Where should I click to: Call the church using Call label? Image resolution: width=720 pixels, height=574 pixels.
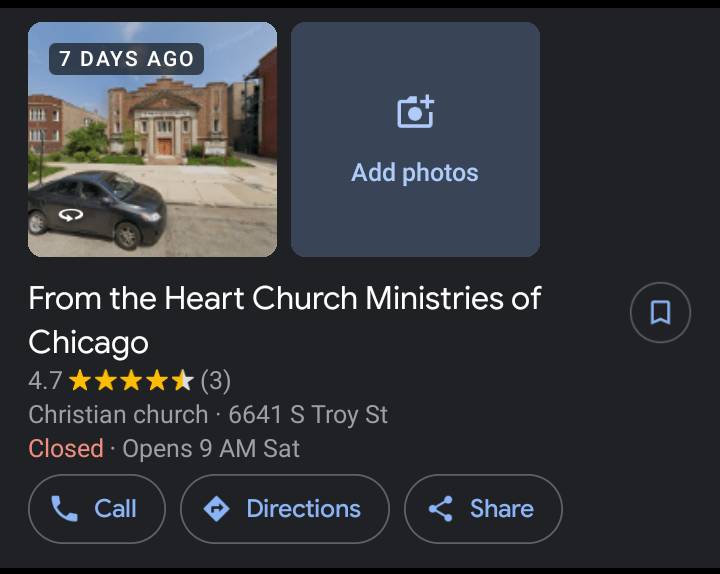pos(115,509)
